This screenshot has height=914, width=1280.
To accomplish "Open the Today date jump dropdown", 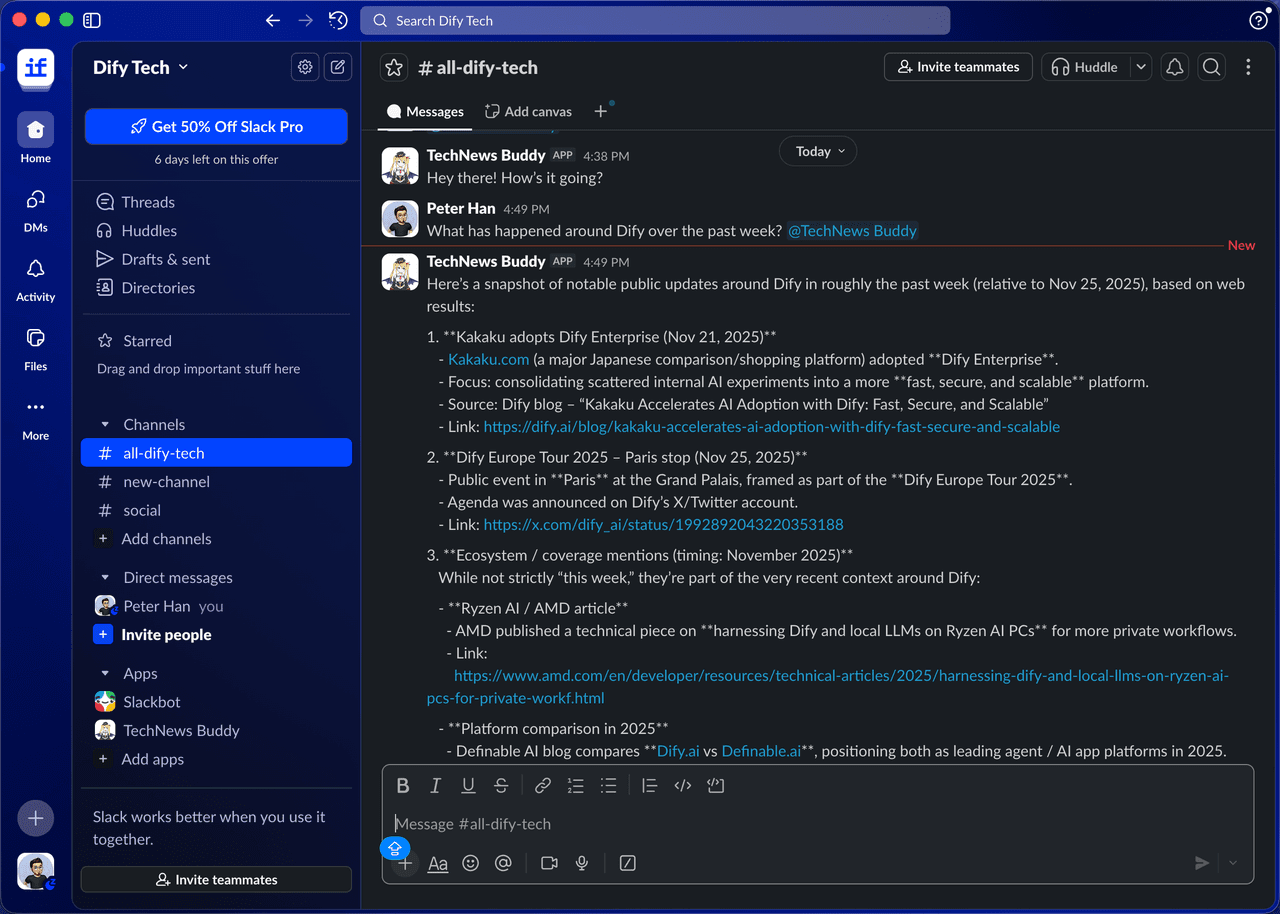I will [818, 151].
